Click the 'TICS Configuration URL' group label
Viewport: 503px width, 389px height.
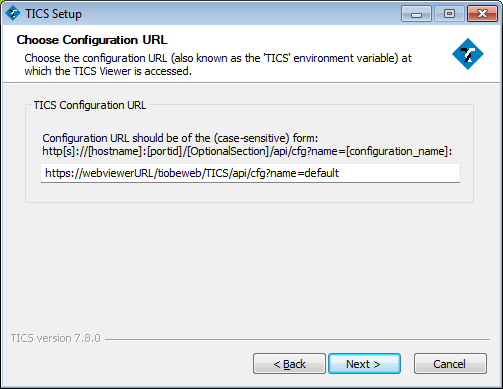(90, 105)
